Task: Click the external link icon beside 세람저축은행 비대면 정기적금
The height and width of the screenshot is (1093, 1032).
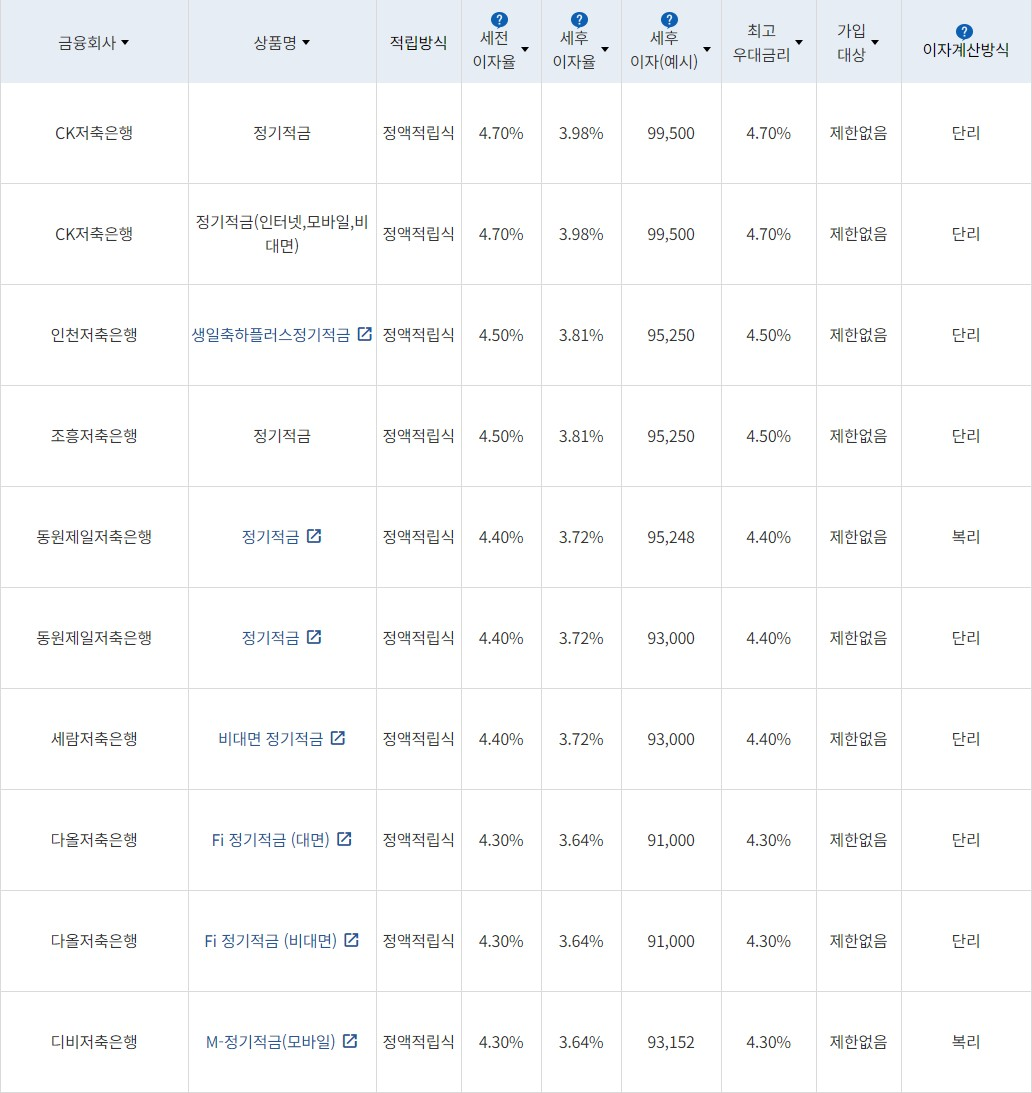Action: [338, 738]
